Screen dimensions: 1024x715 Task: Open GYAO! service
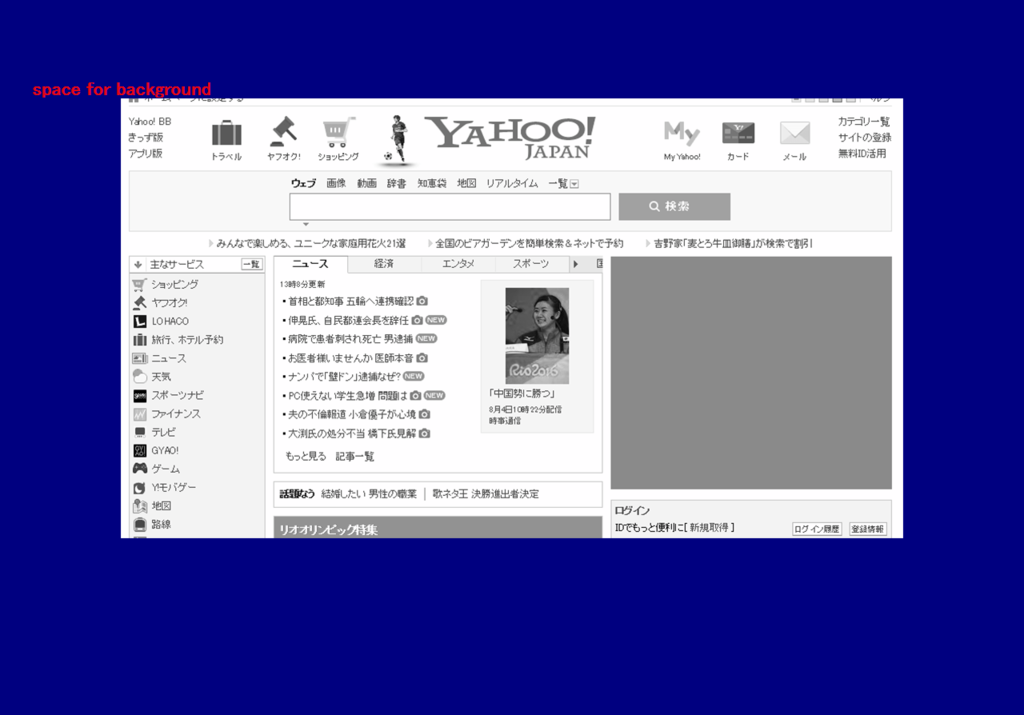(165, 451)
